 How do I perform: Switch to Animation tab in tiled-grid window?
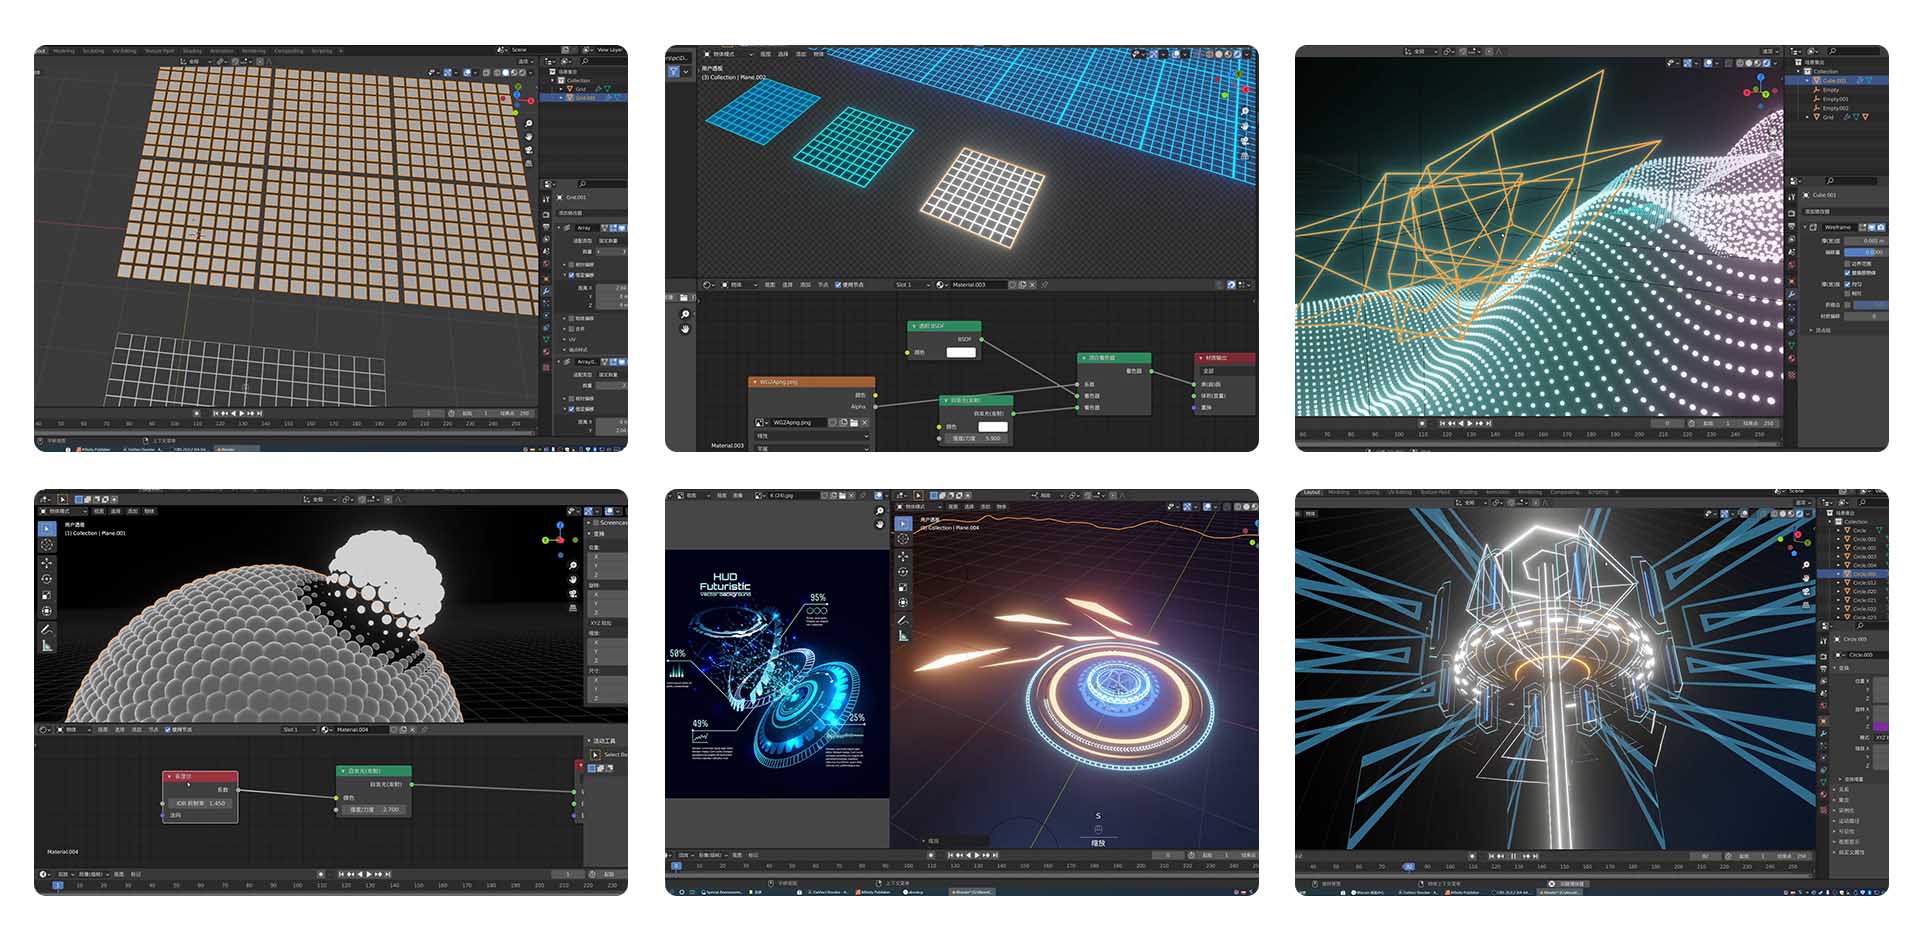pyautogui.click(x=222, y=51)
